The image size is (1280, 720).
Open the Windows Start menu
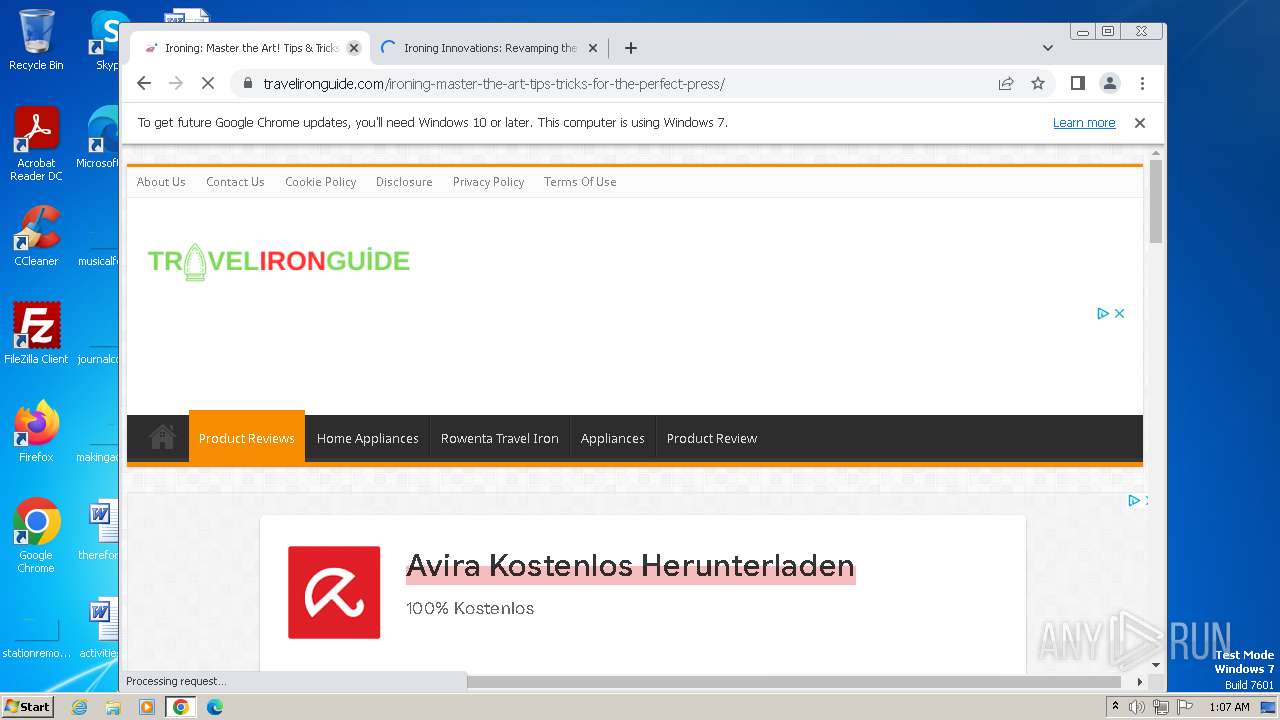click(27, 706)
